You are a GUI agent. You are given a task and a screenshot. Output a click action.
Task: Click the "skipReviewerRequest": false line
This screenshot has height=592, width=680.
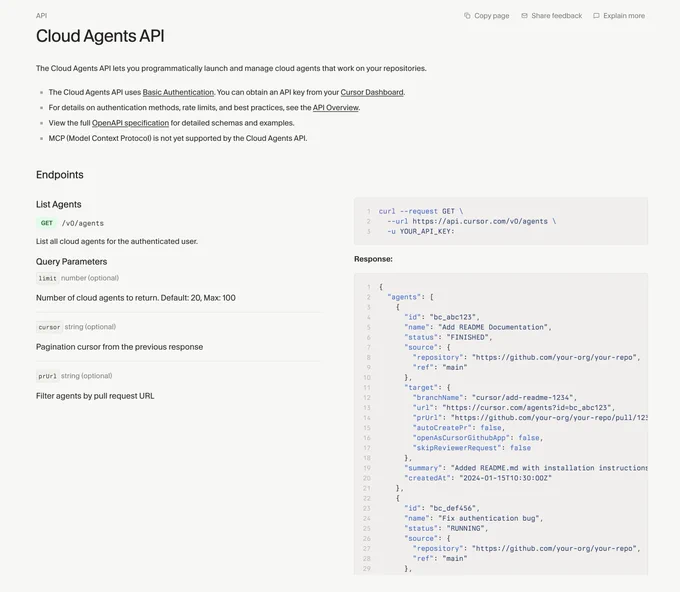tap(472, 448)
